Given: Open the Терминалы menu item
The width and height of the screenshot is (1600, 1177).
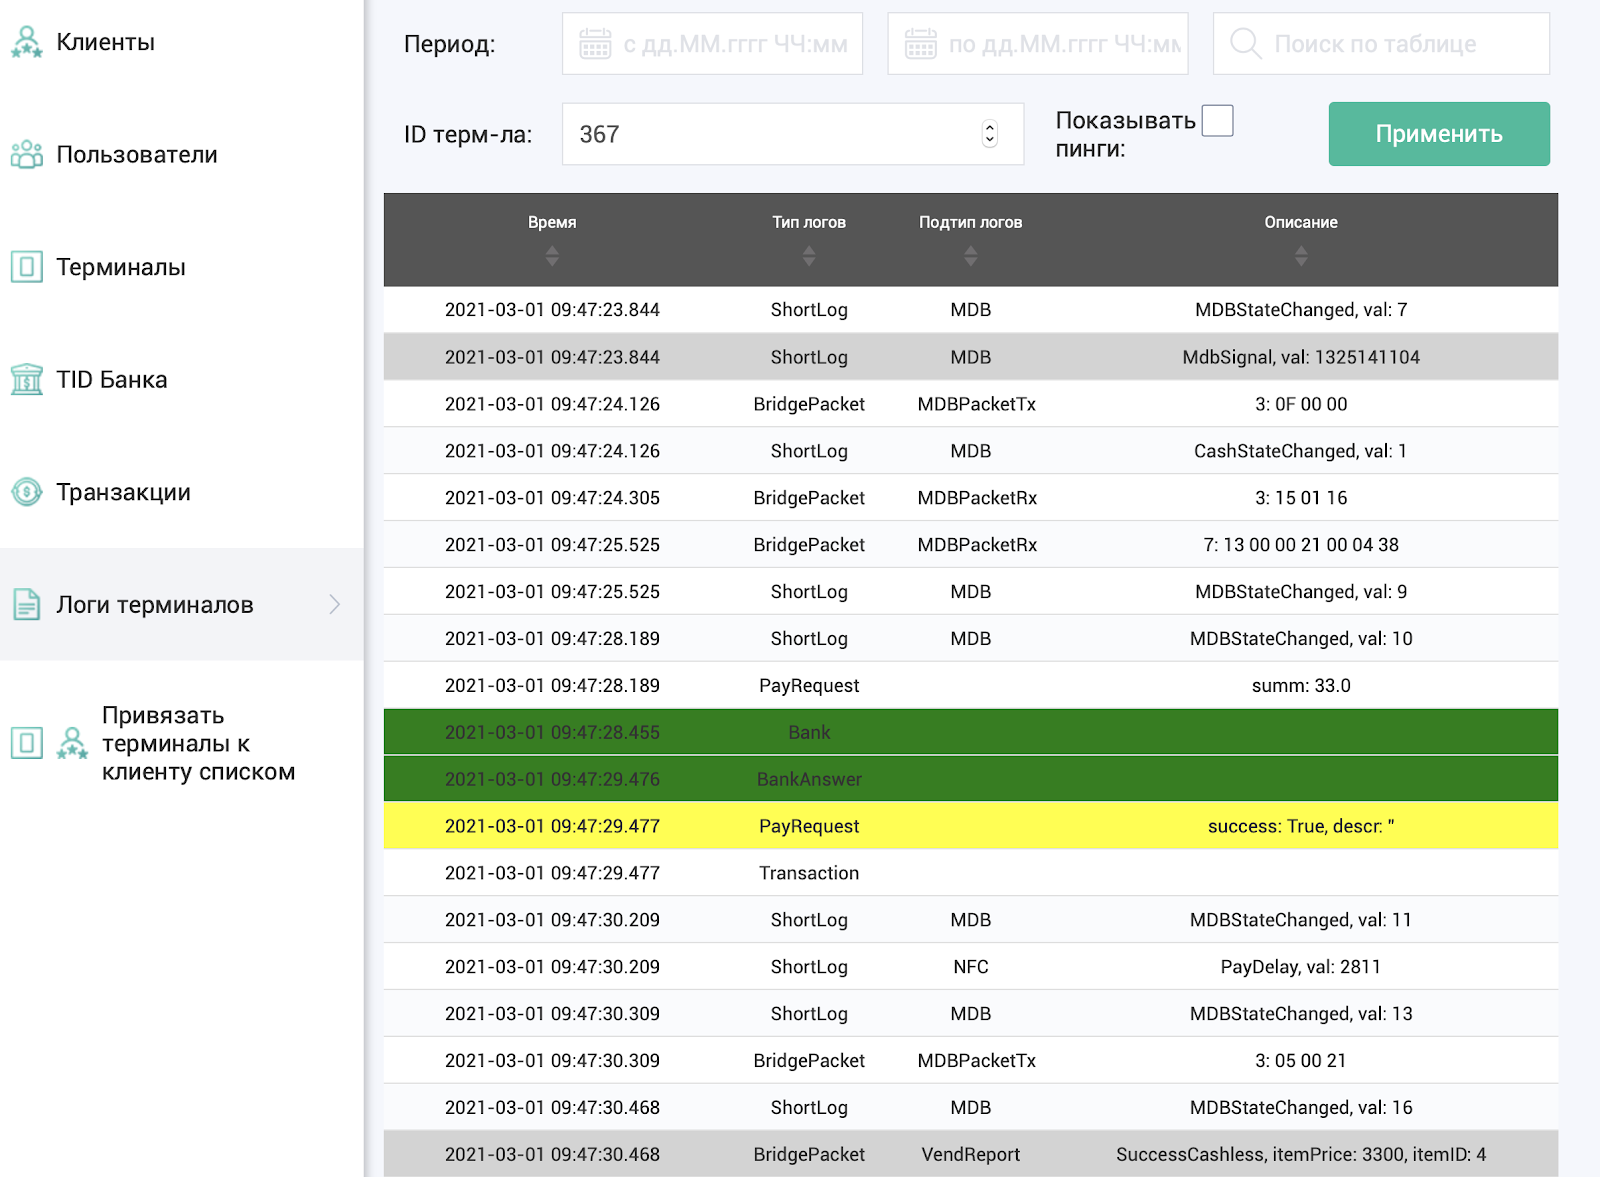Looking at the screenshot, I should 182,267.
